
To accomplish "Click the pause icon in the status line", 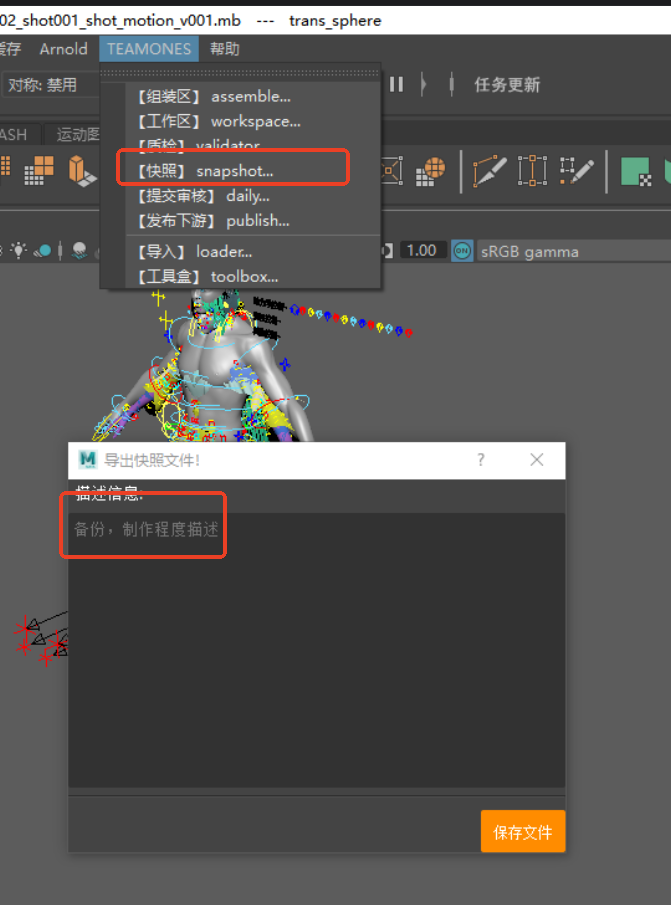I will click(x=396, y=85).
